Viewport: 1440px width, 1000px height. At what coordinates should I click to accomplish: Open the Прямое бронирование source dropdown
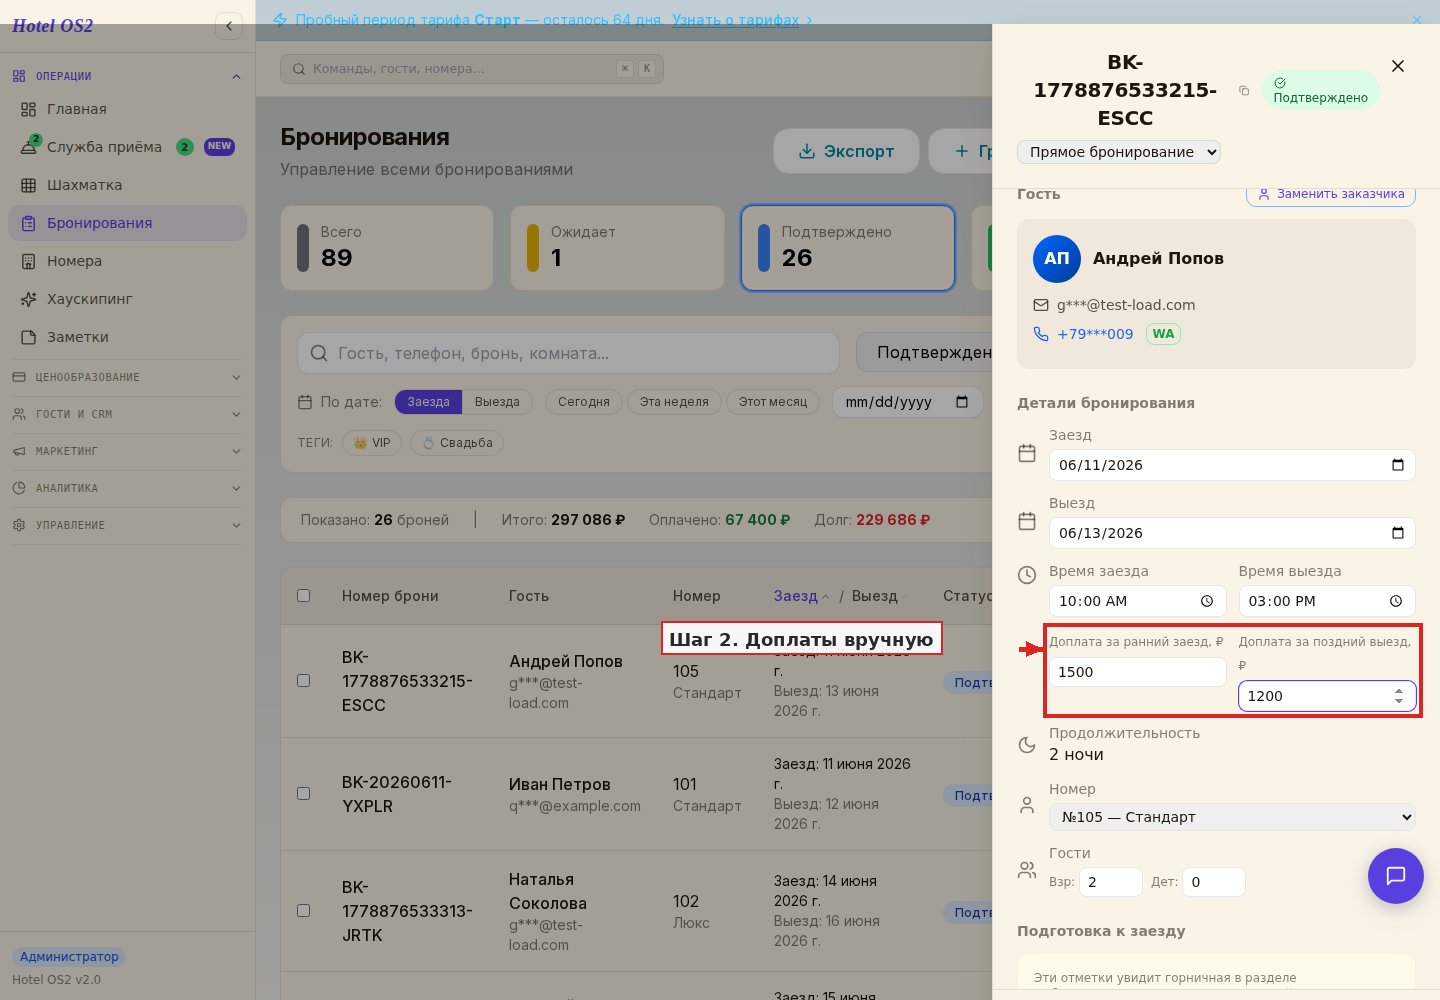(x=1119, y=152)
